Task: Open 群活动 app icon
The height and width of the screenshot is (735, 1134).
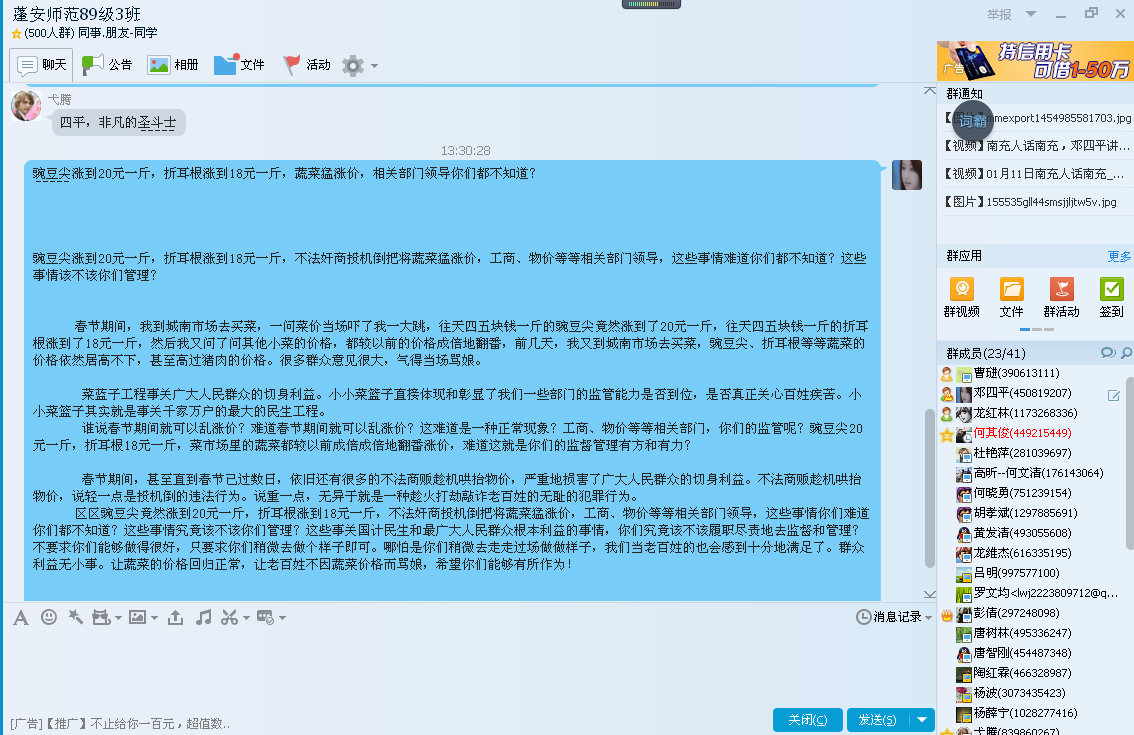Action: click(1061, 298)
